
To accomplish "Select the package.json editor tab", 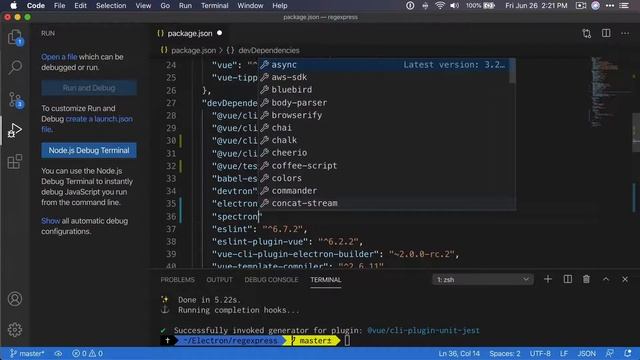I will click(190, 33).
